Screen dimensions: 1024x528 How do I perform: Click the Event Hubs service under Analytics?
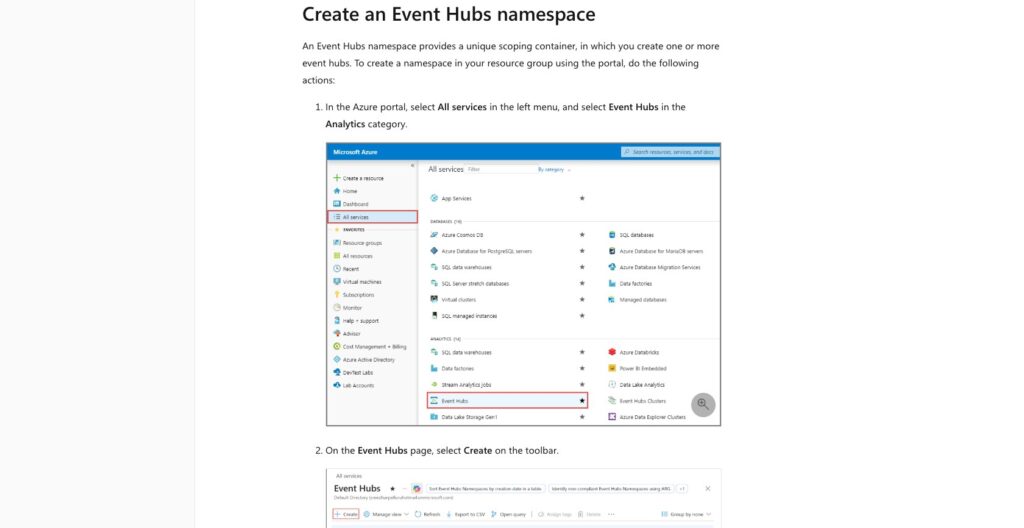click(507, 401)
